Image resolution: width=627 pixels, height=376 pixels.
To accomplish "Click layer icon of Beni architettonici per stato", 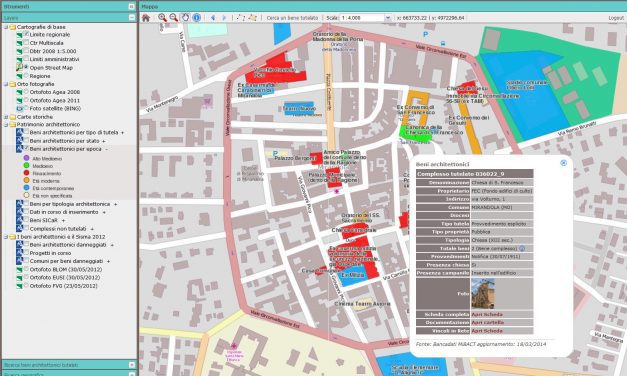I will tap(19, 141).
